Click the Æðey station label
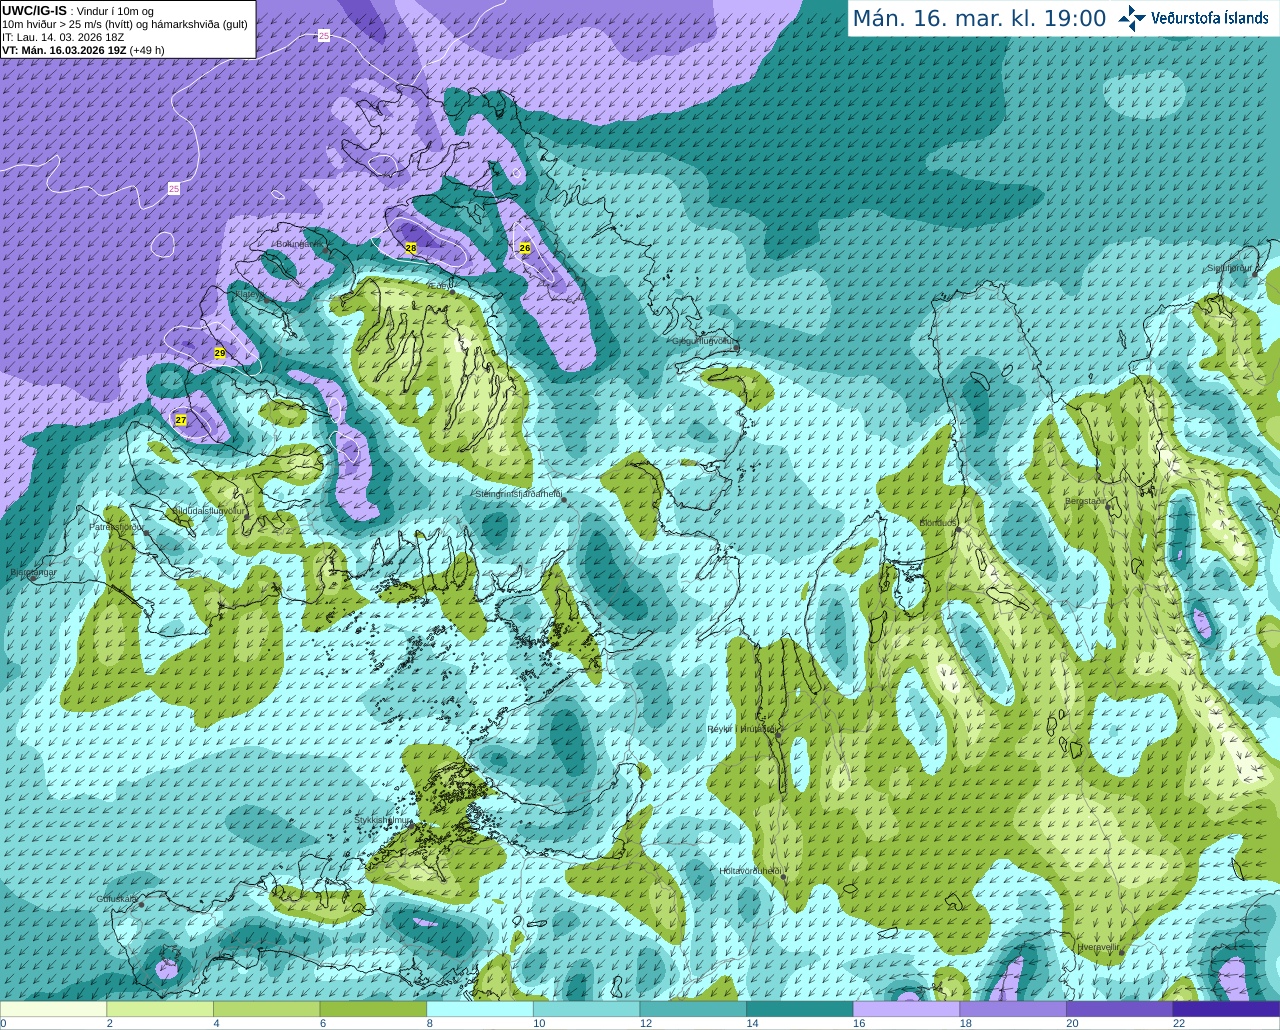The image size is (1280, 1030). point(438,286)
